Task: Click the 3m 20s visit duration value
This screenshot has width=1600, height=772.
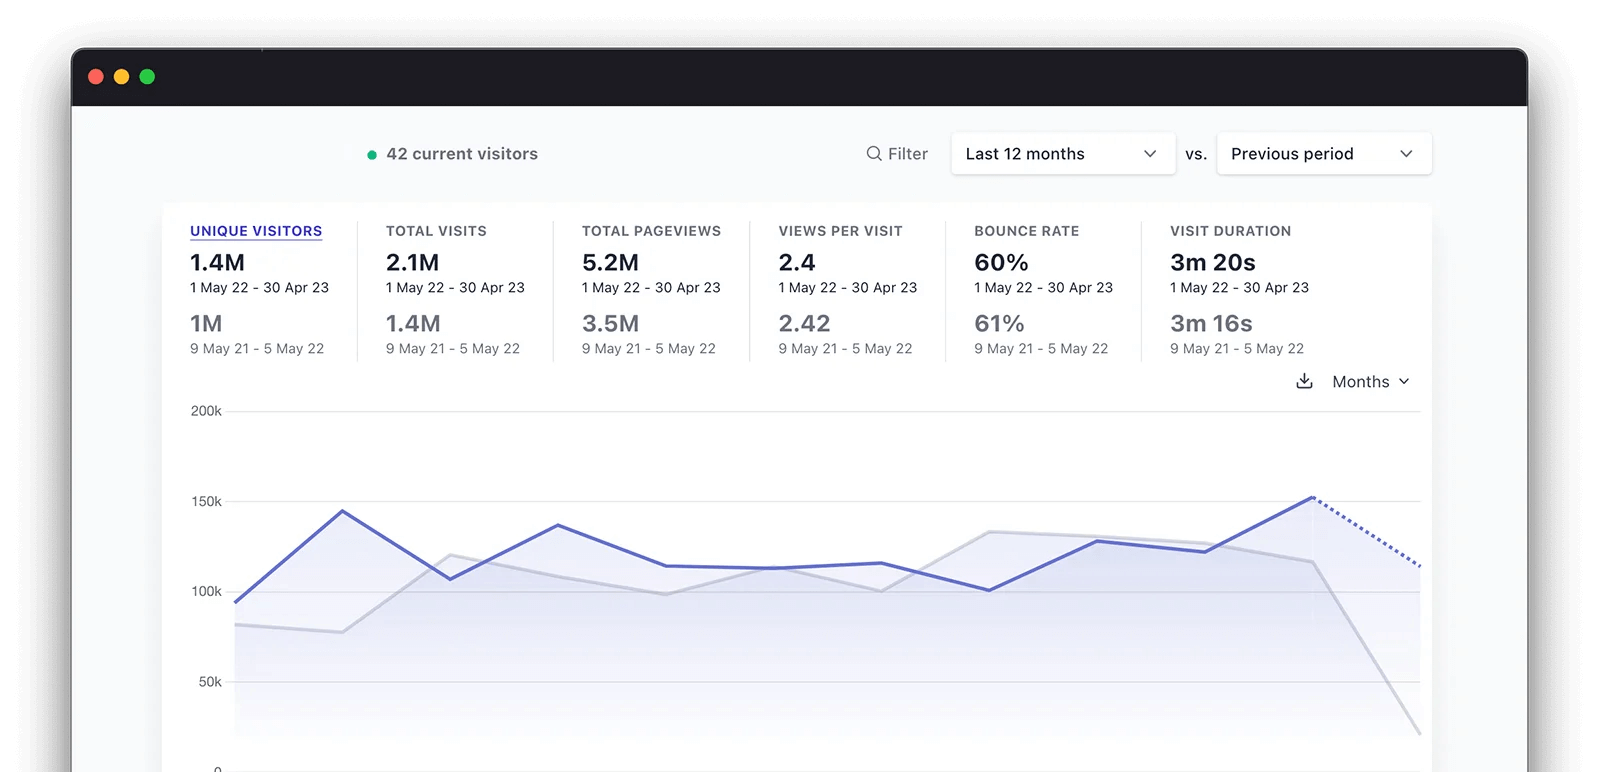Action: [x=1213, y=262]
